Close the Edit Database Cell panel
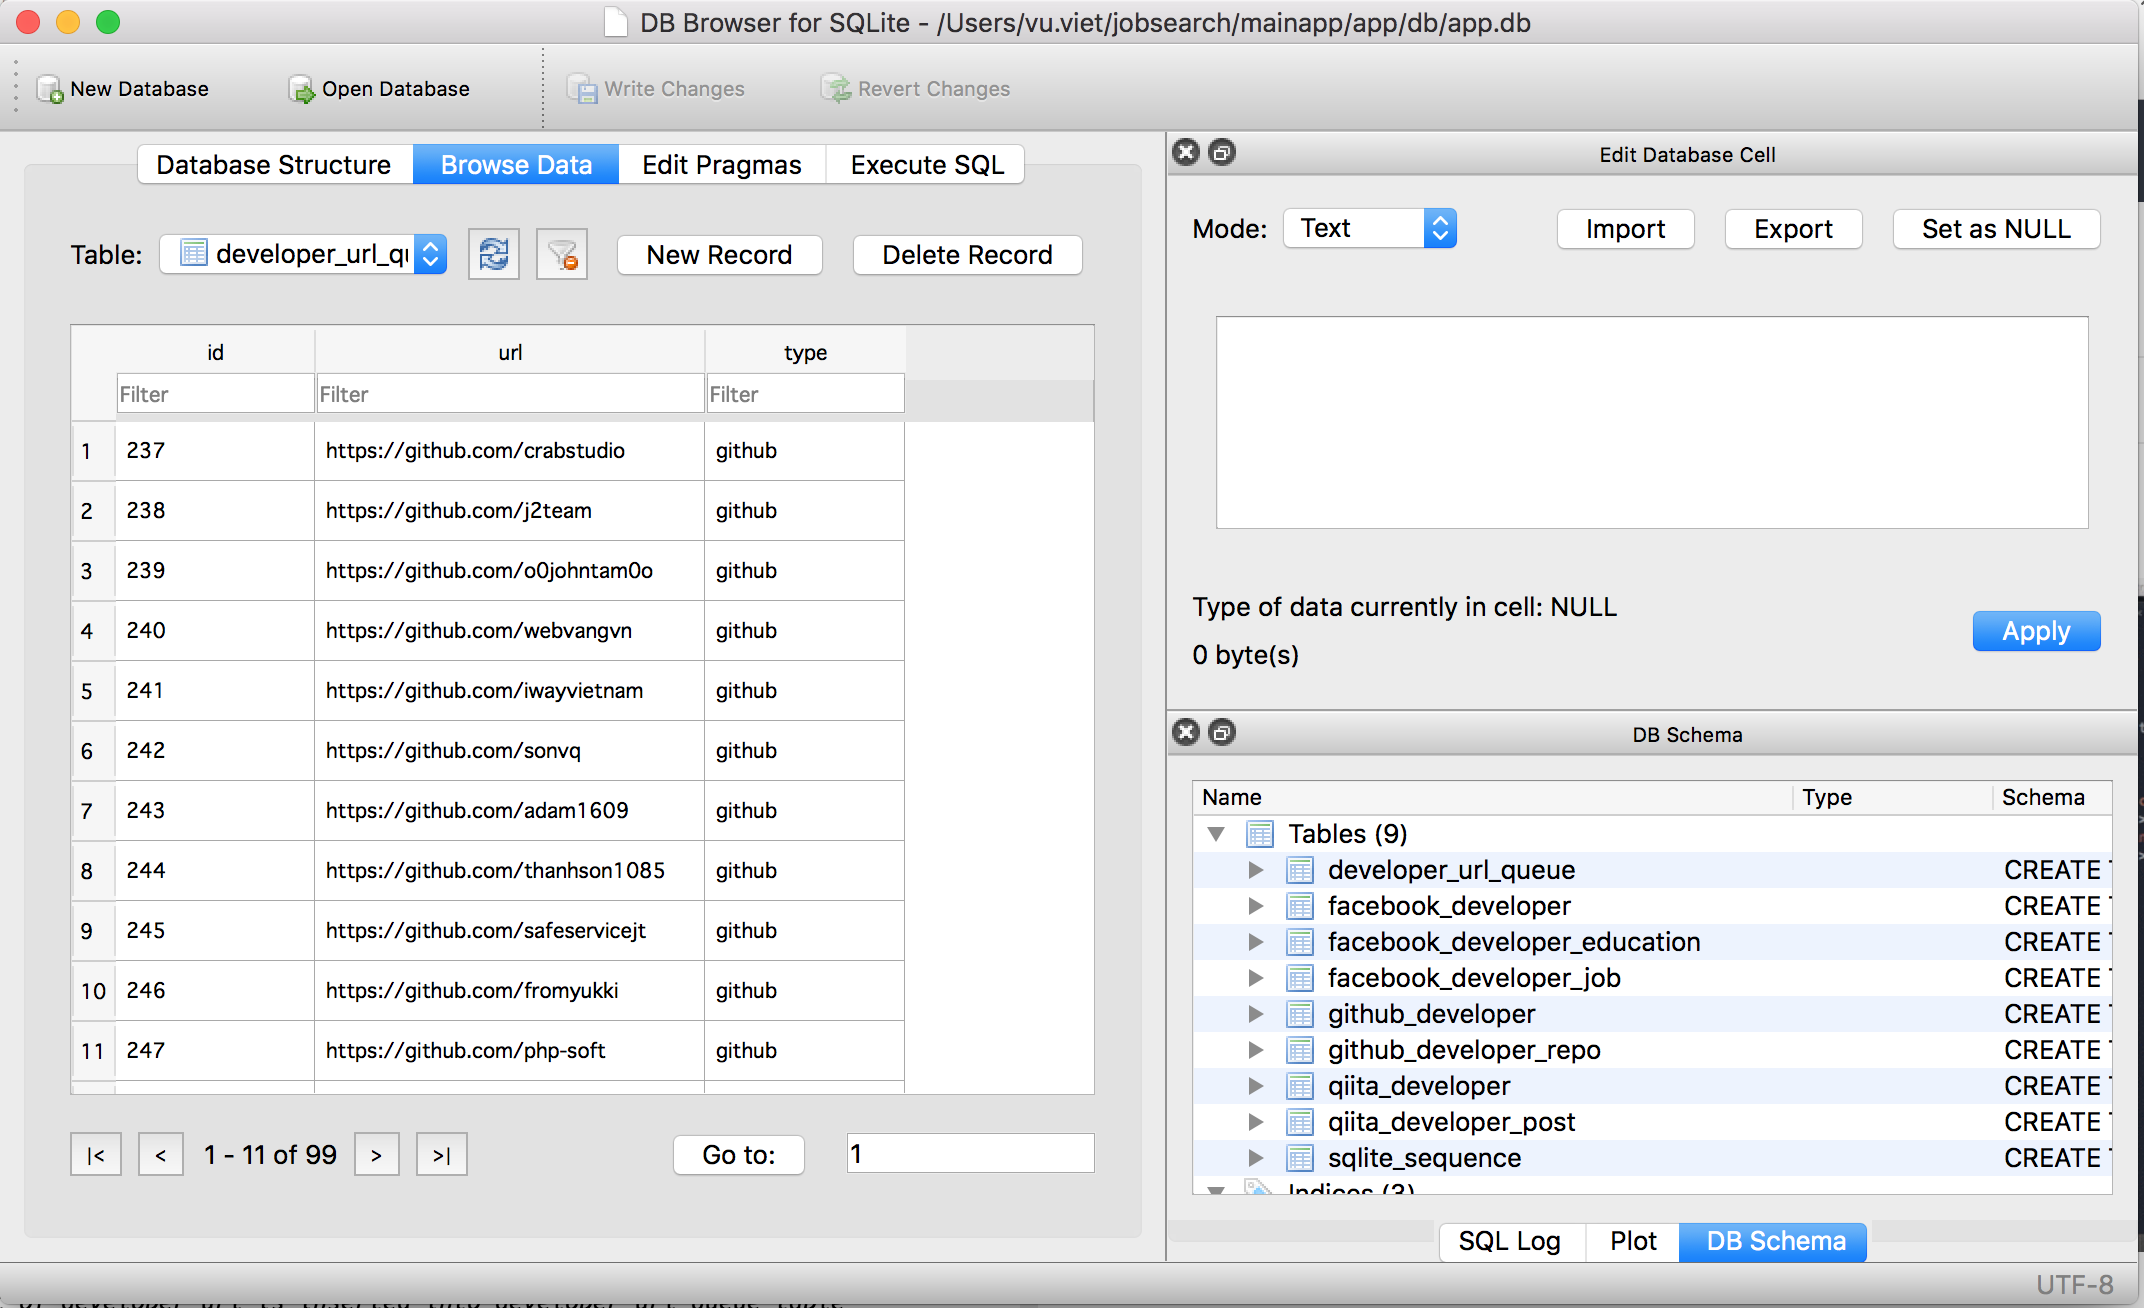 (x=1186, y=152)
